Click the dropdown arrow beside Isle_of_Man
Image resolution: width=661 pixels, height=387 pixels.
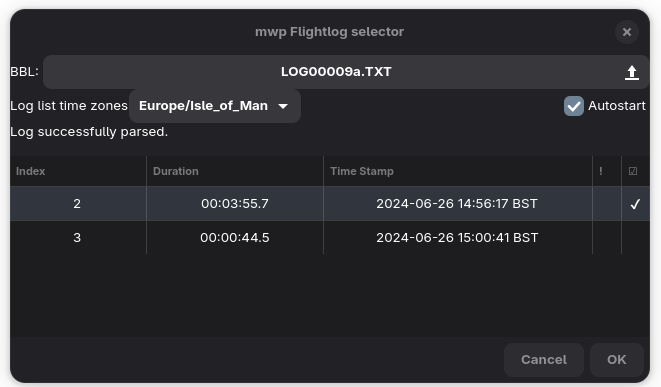click(x=283, y=106)
